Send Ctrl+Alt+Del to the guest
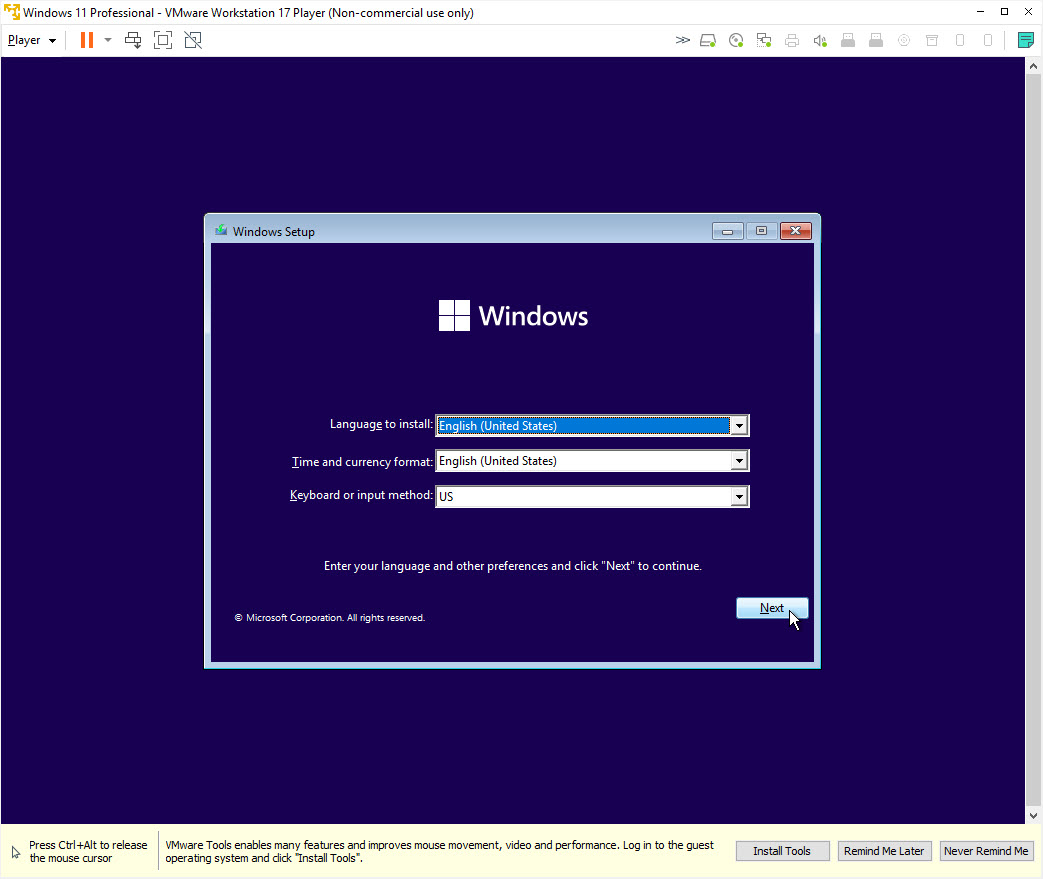Viewport: 1043px width, 879px height. tap(133, 39)
